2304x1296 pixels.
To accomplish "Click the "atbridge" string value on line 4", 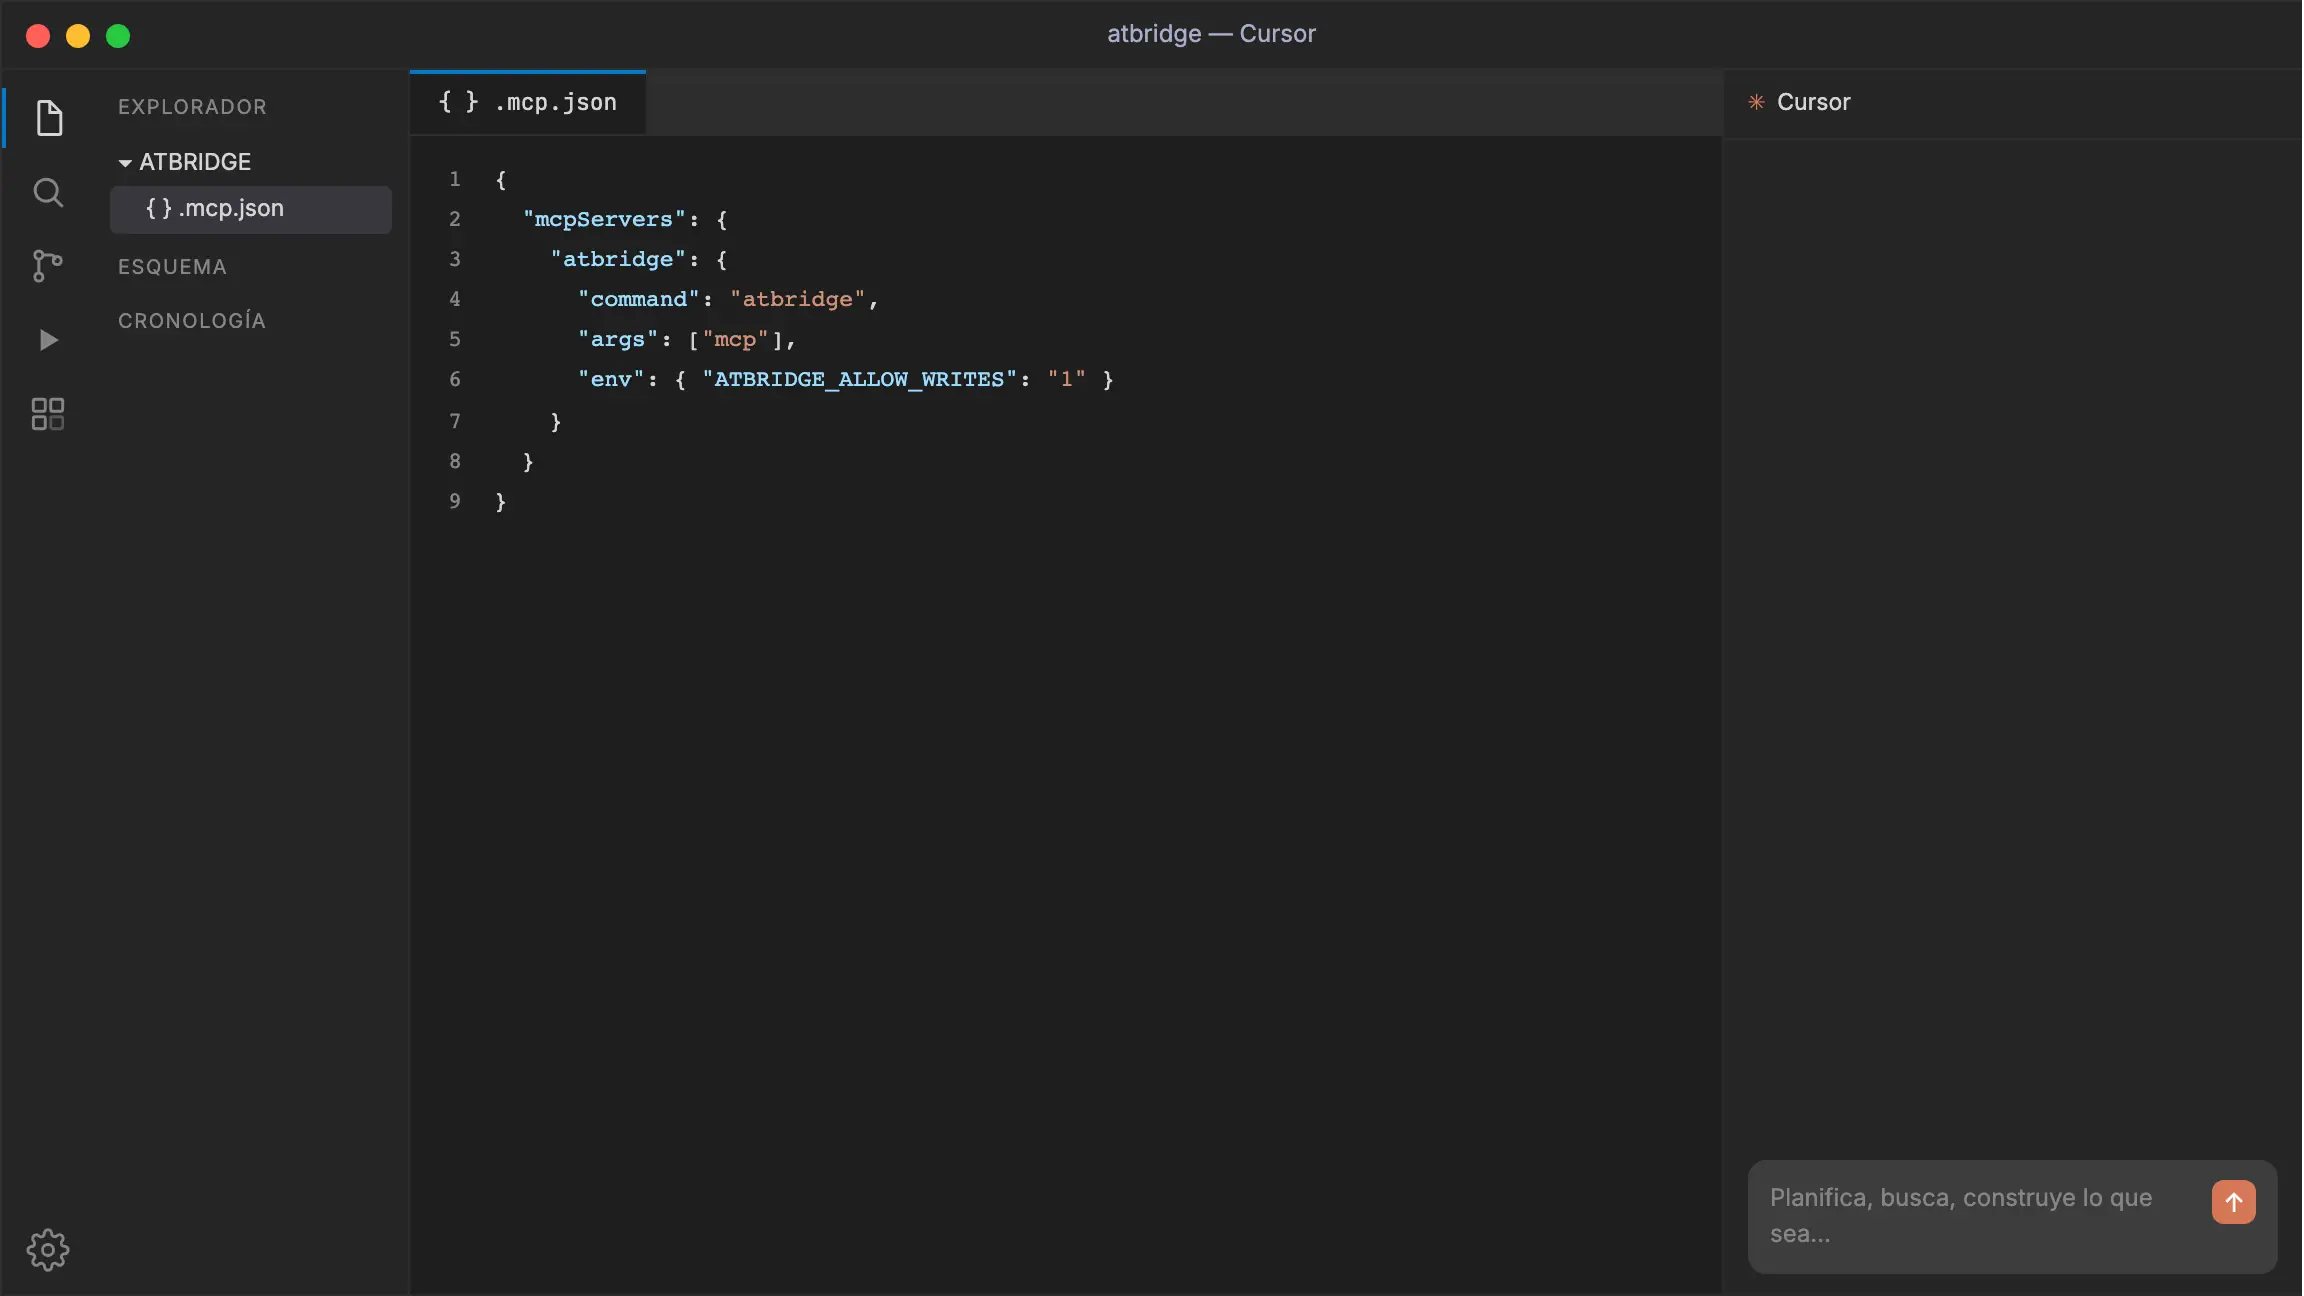I will 797,299.
